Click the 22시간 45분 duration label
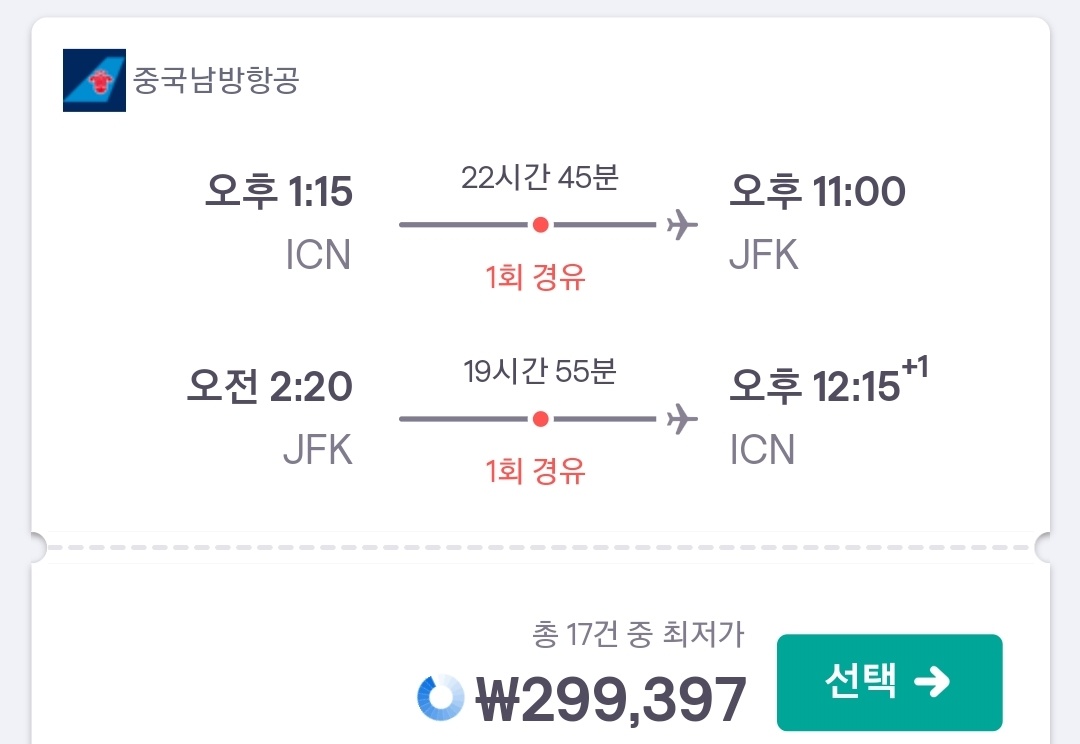 point(540,178)
